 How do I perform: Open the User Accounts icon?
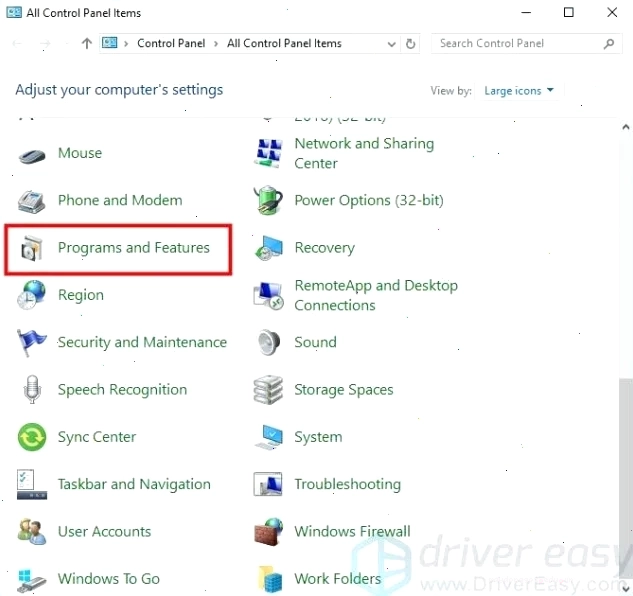[x=32, y=531]
